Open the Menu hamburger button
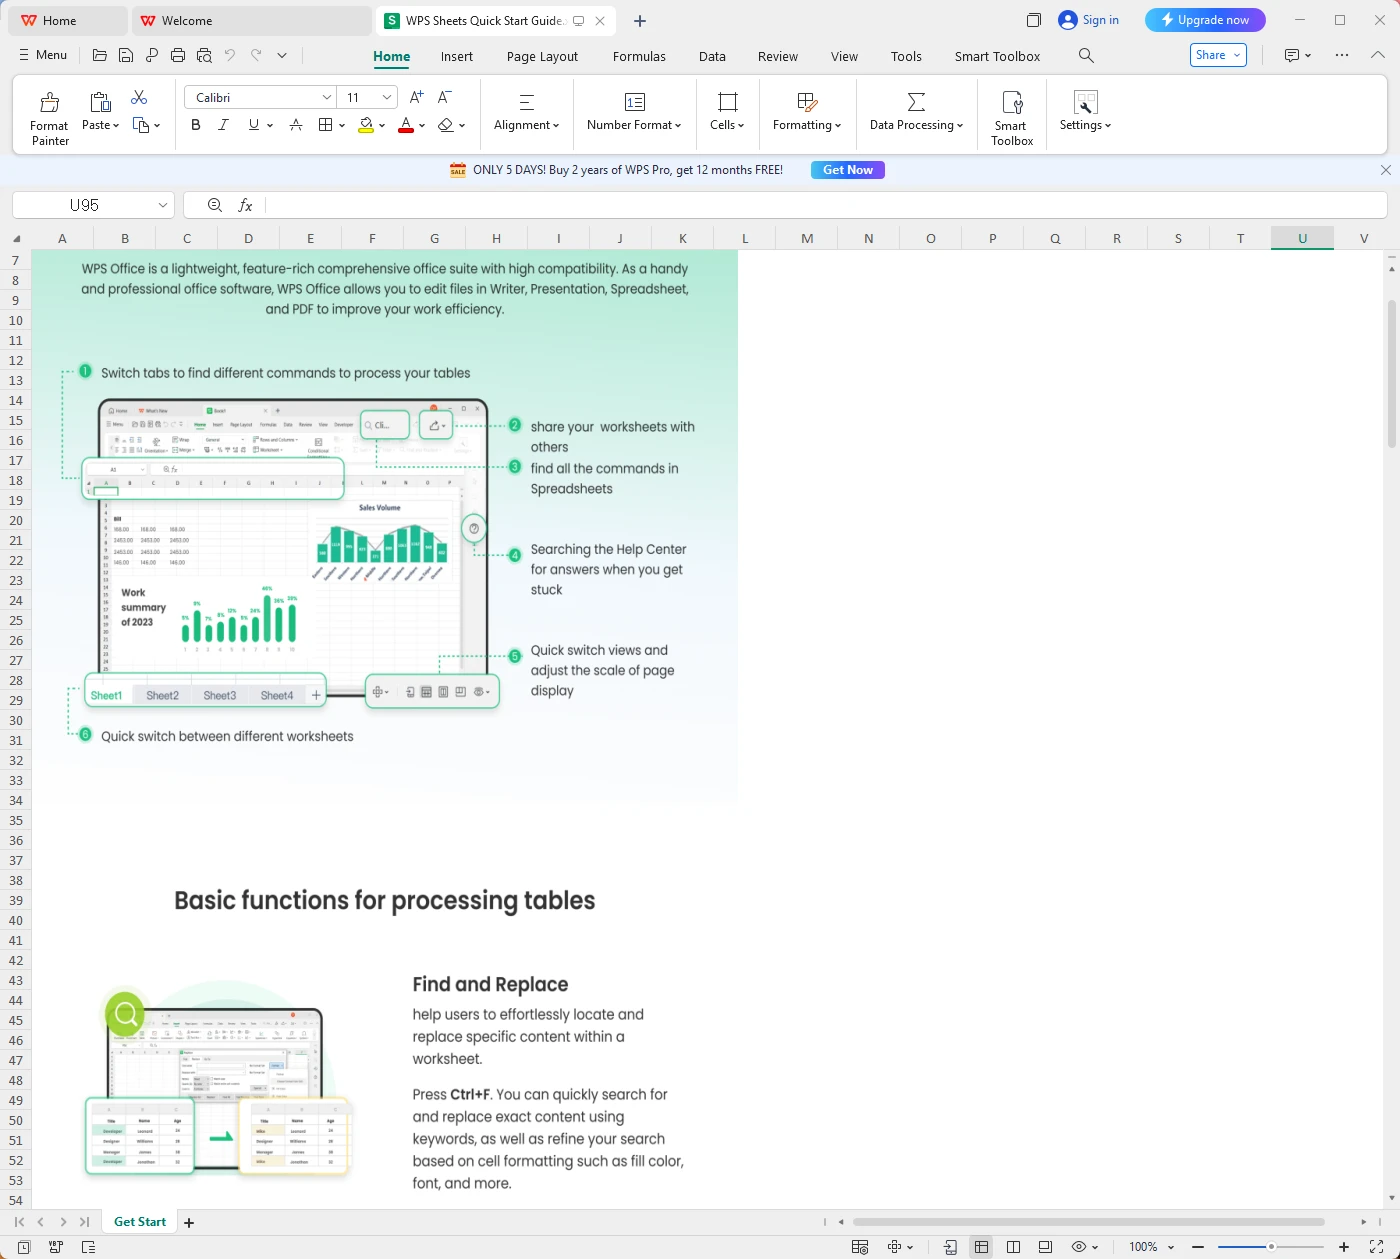This screenshot has height=1259, width=1400. tap(43, 55)
